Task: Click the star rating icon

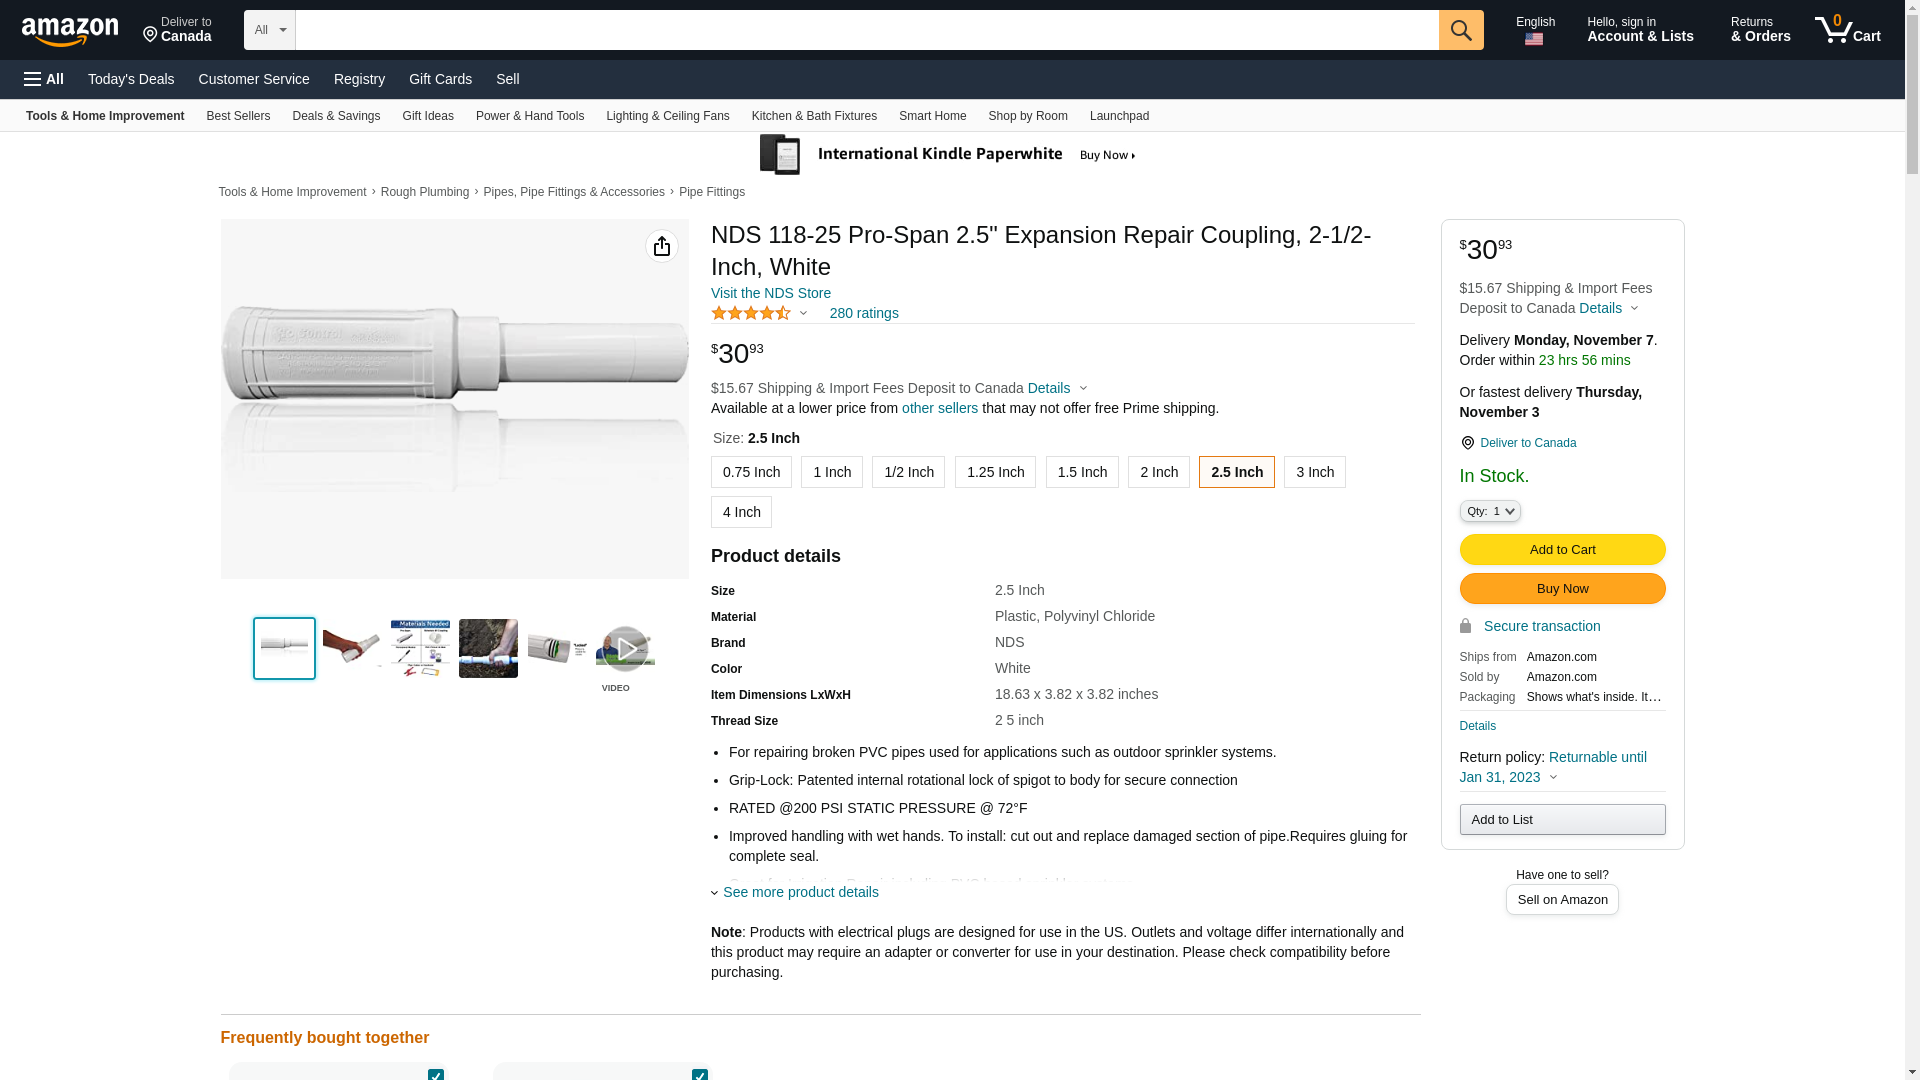Action: pyautogui.click(x=751, y=313)
